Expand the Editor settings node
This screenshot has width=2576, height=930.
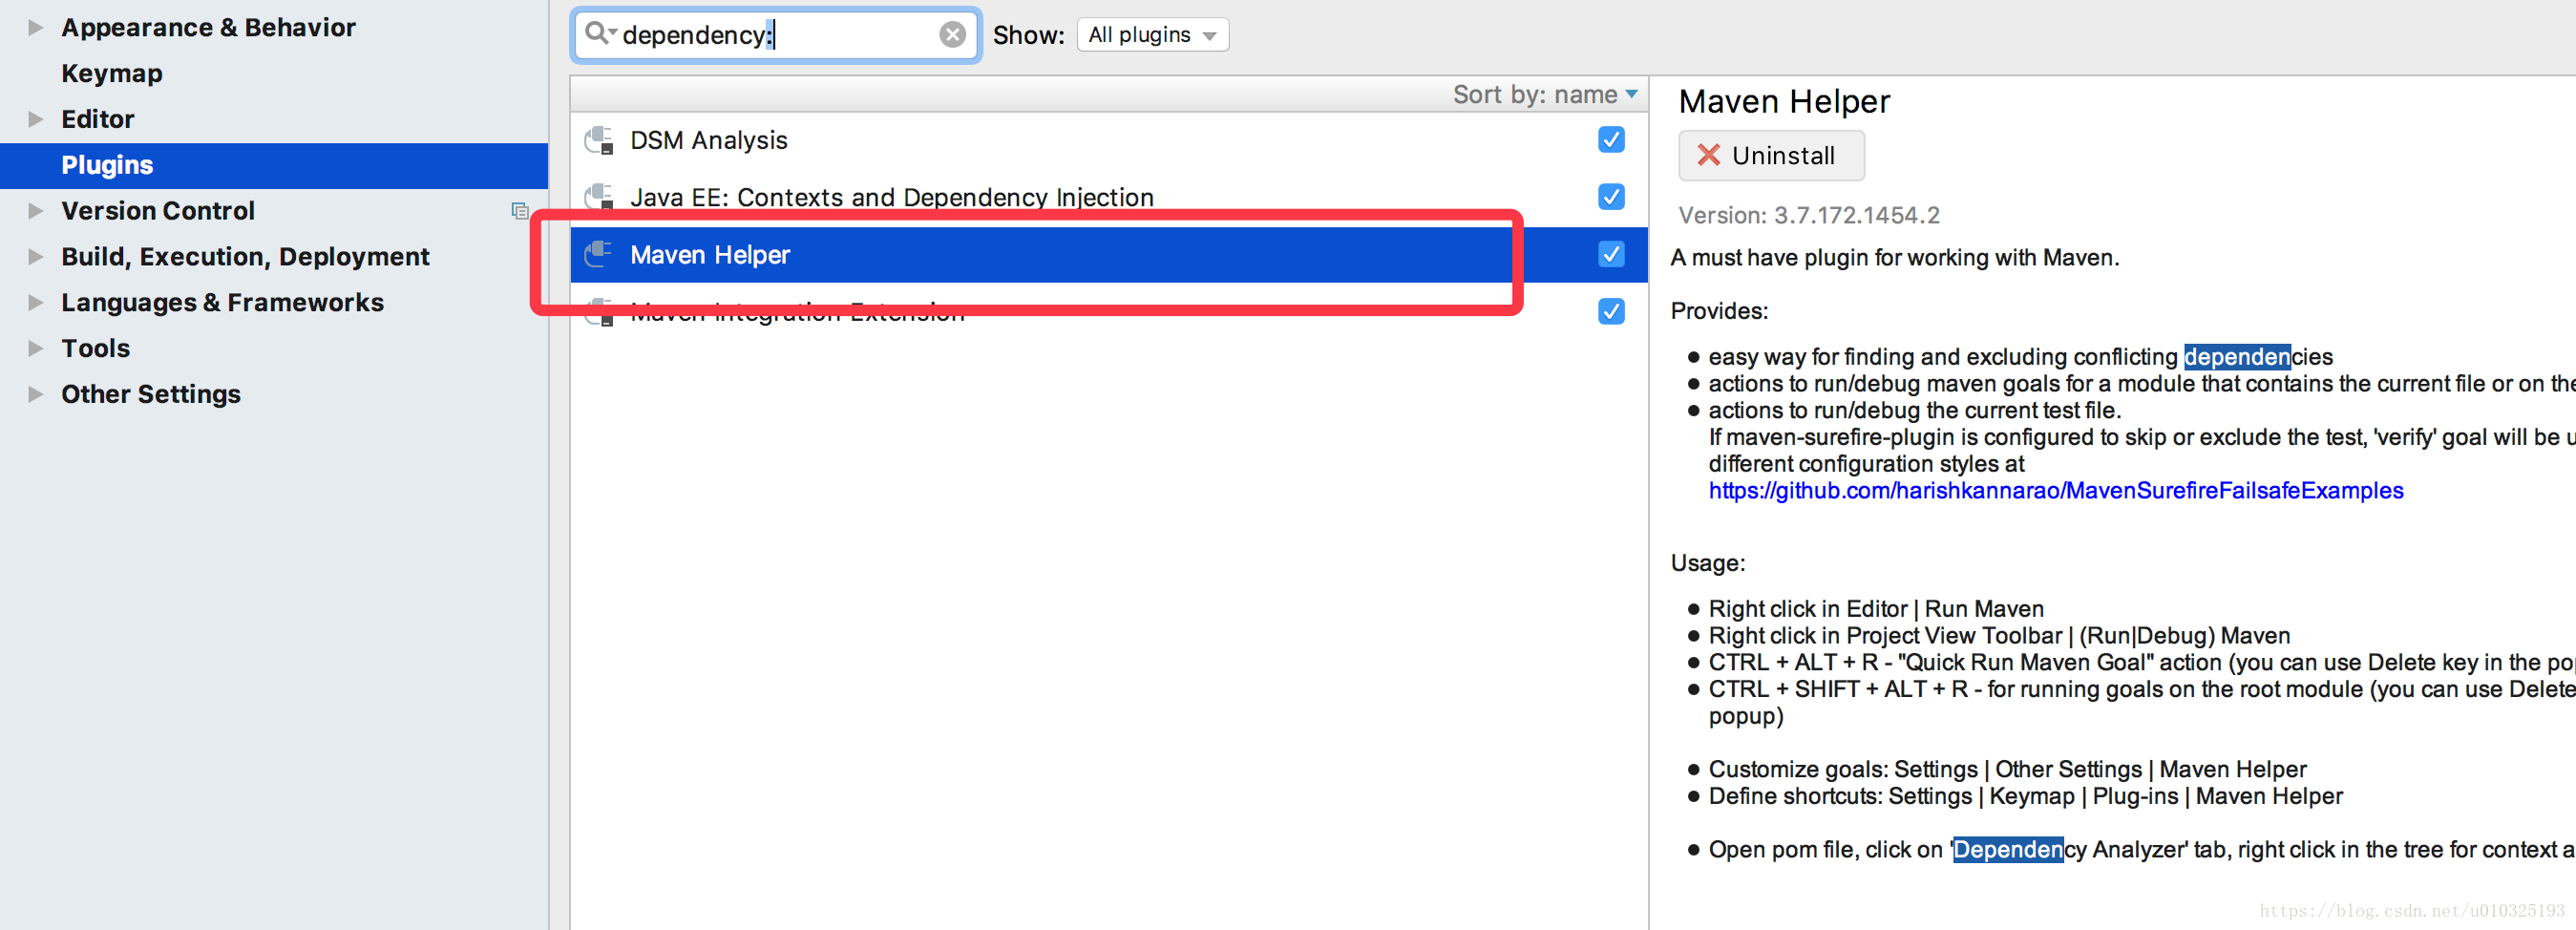[35, 119]
